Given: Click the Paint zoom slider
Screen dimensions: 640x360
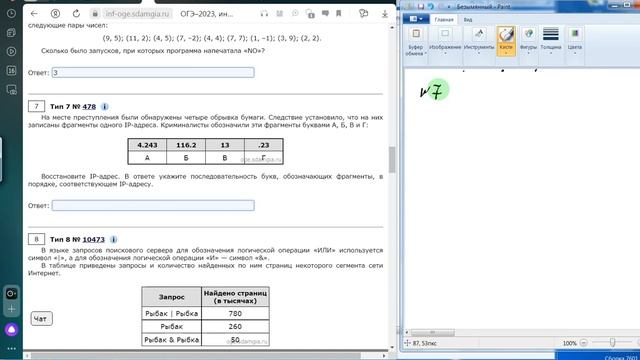Looking at the screenshot, I should pos(613,343).
